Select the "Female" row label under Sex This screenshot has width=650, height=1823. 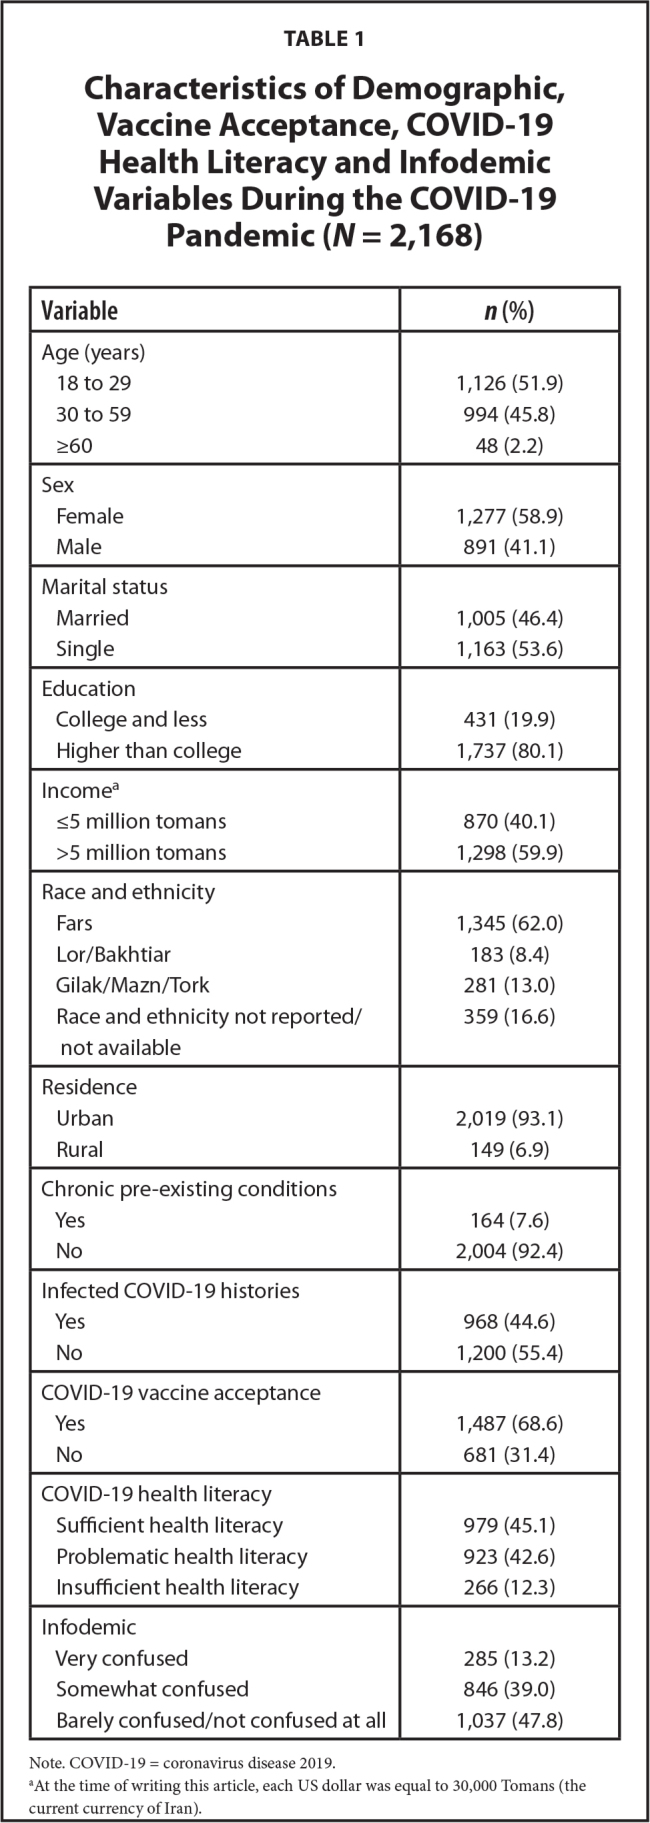tap(90, 516)
